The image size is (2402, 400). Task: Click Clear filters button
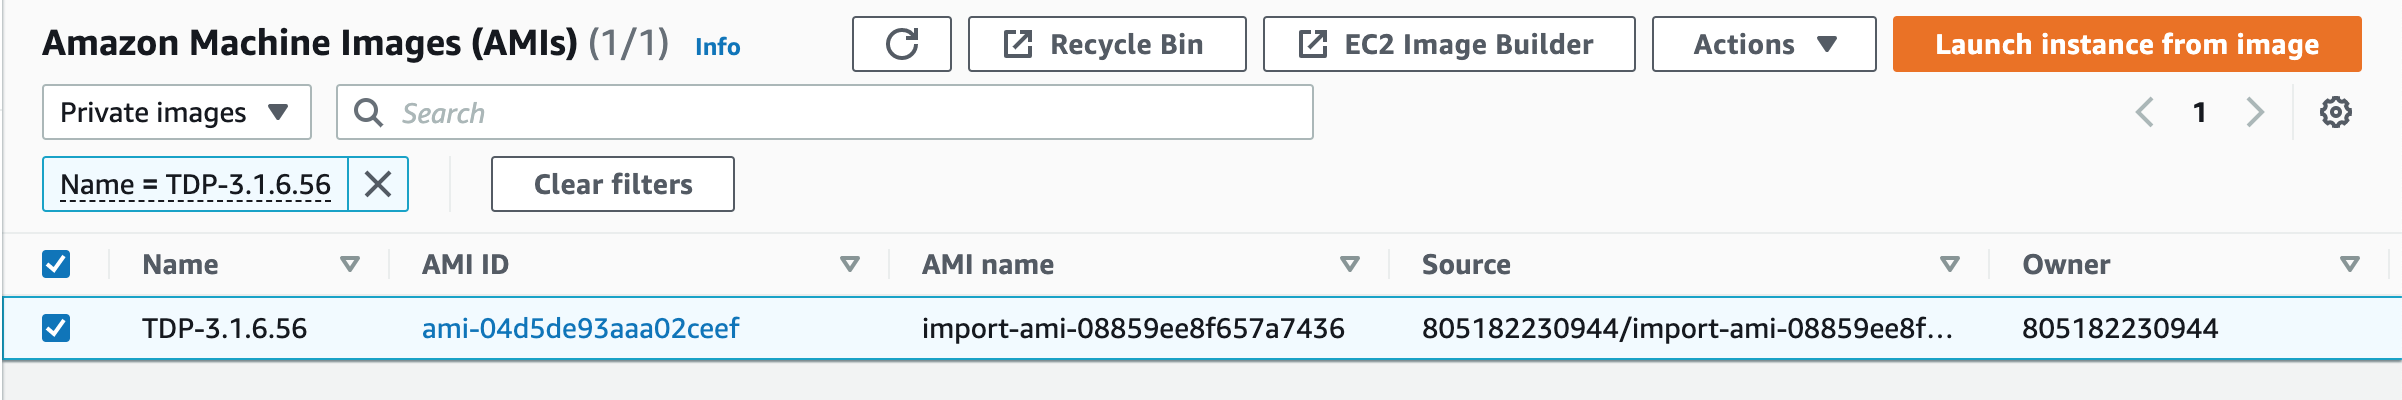pos(613,184)
